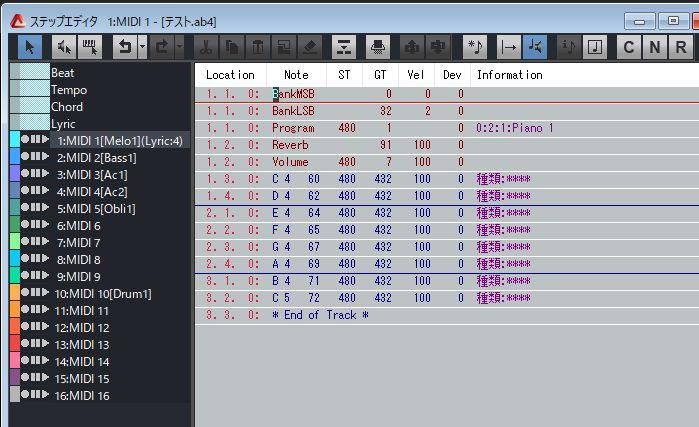This screenshot has width=699, height=427.
Task: Select the arrow pointer tool
Action: point(29,46)
